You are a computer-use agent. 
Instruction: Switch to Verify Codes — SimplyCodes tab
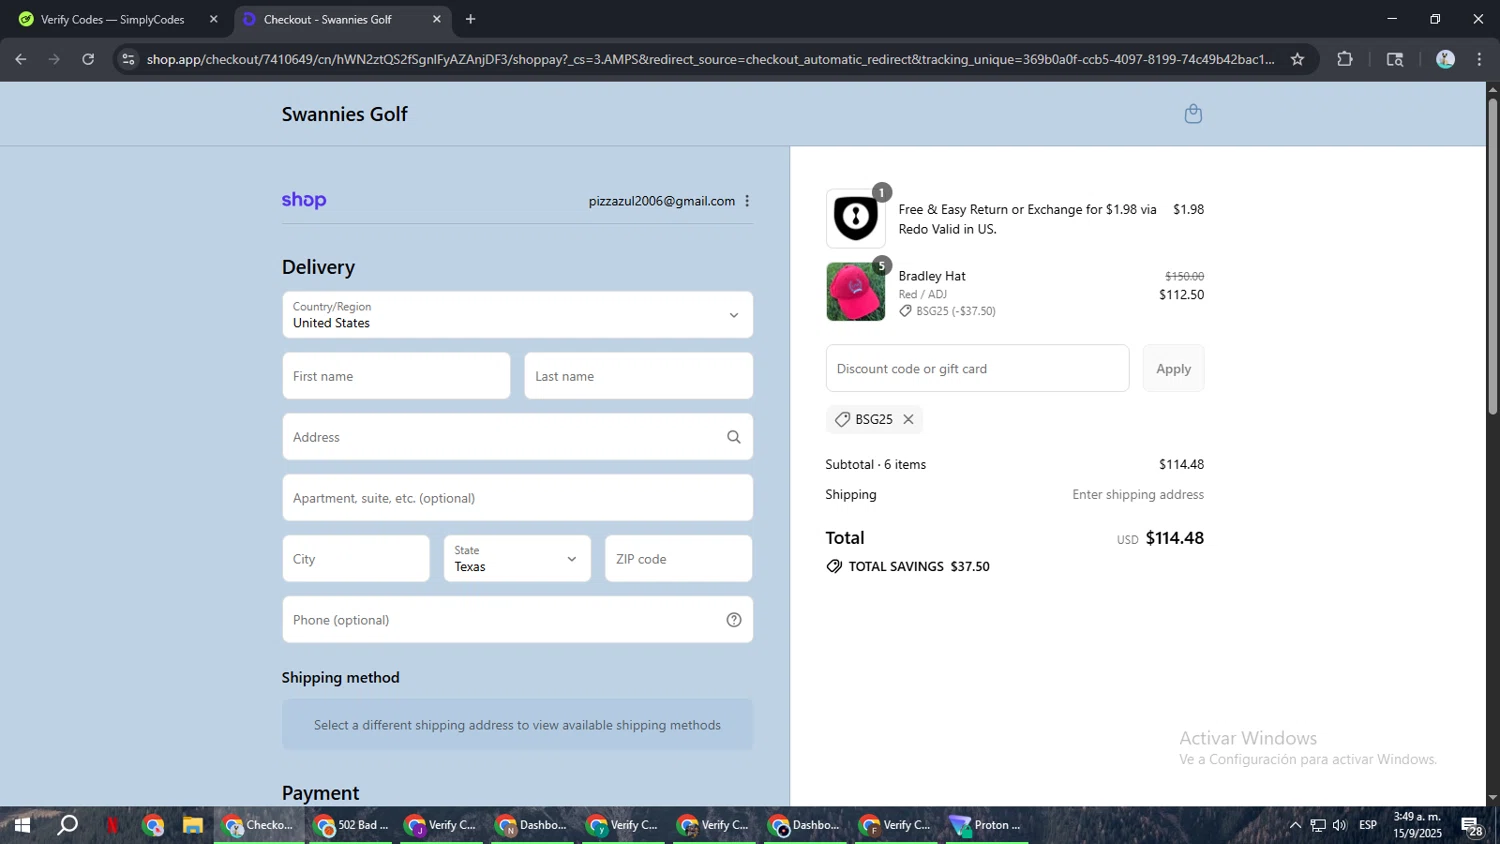[x=112, y=19]
